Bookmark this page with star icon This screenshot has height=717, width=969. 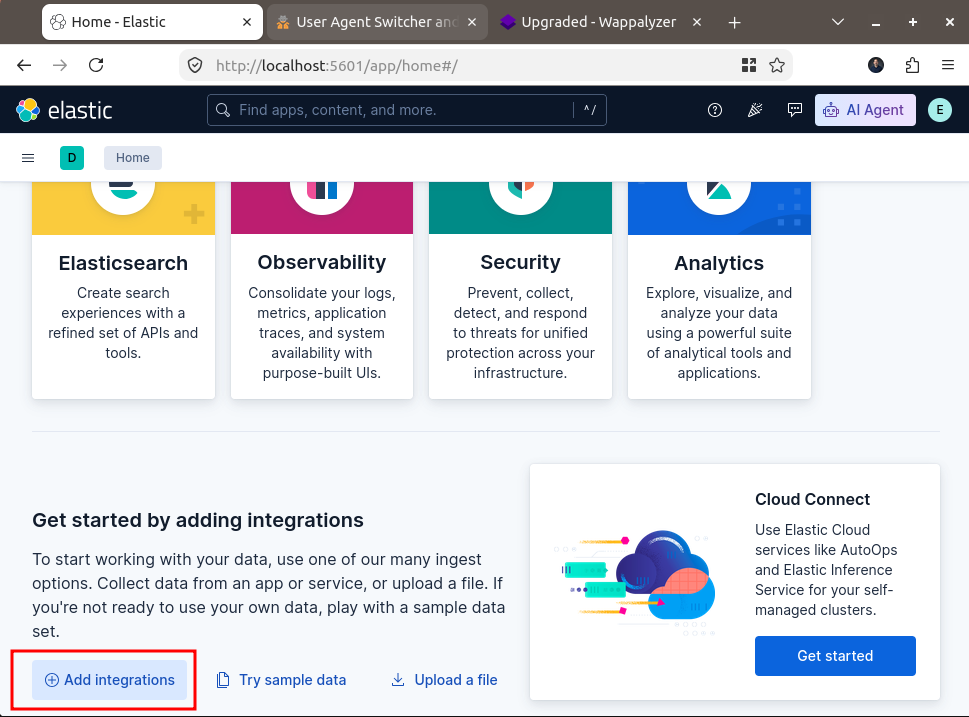click(x=777, y=65)
